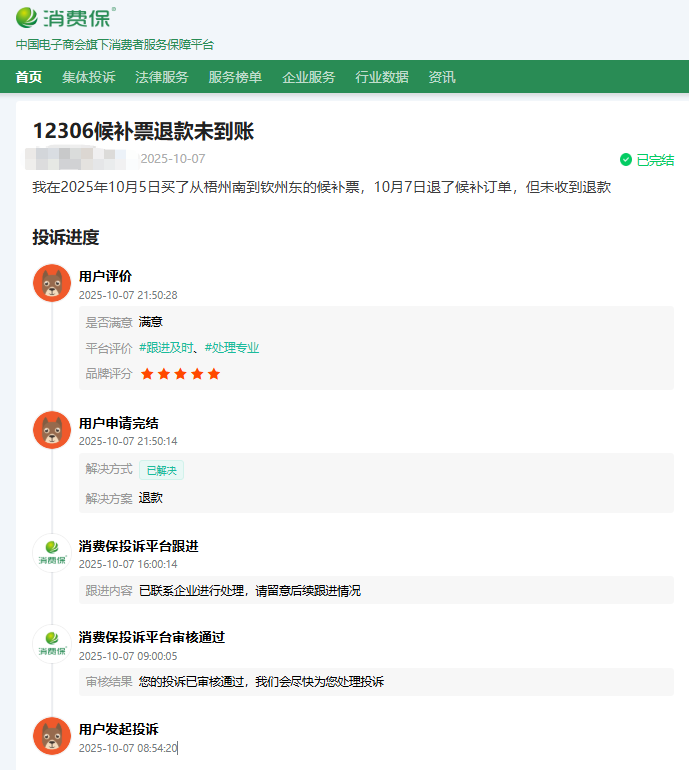The width and height of the screenshot is (689, 770).
Task: Click the fifth star in 品牌评分
Action: tap(213, 374)
